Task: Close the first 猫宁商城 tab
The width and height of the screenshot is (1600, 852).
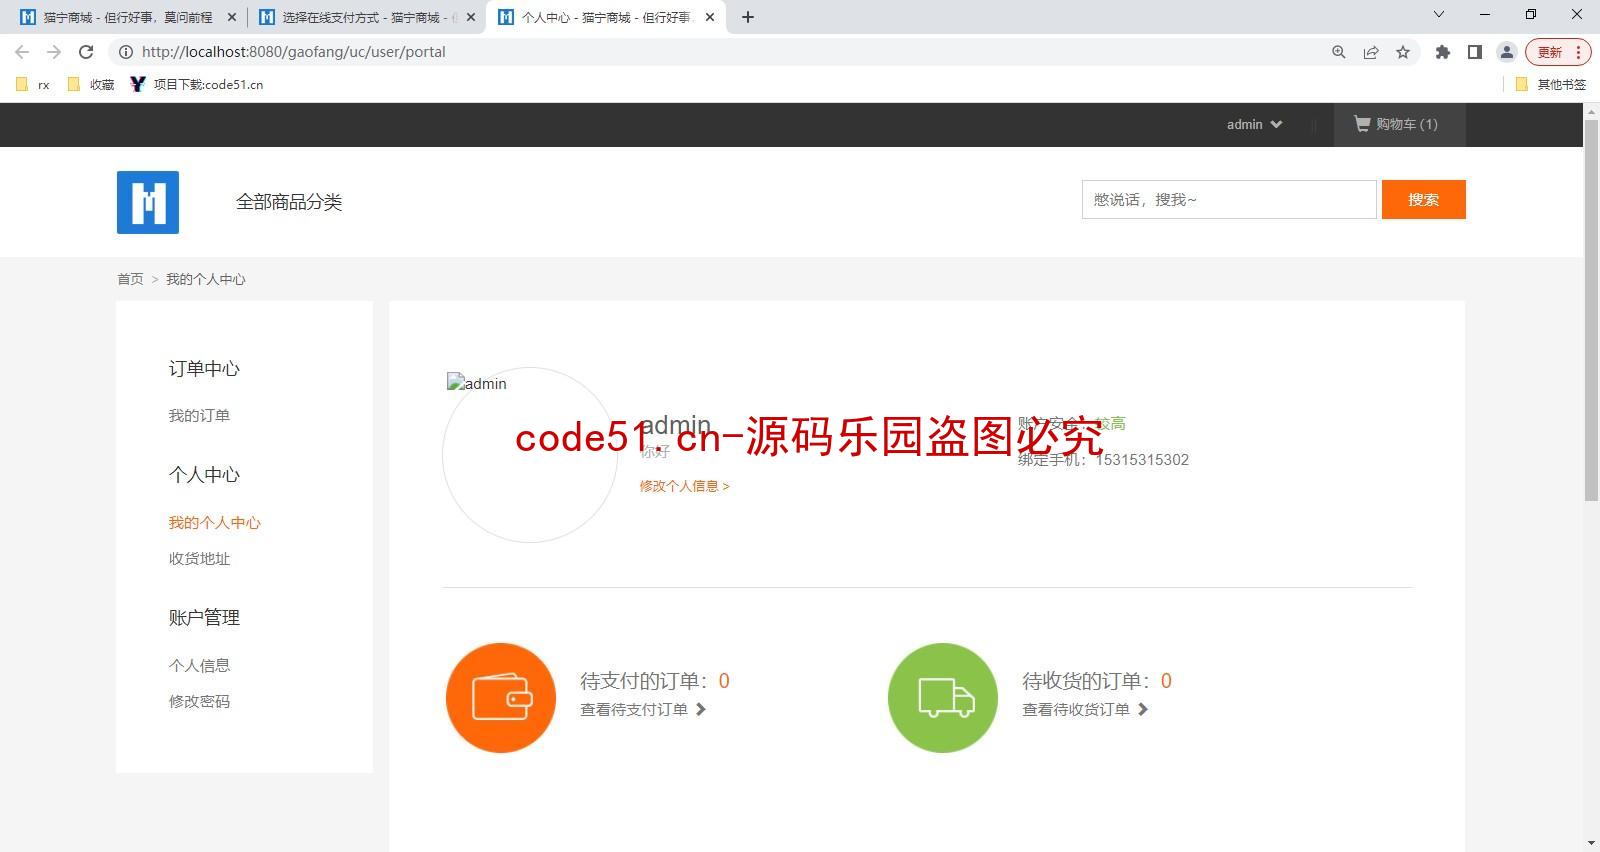Action: [232, 17]
